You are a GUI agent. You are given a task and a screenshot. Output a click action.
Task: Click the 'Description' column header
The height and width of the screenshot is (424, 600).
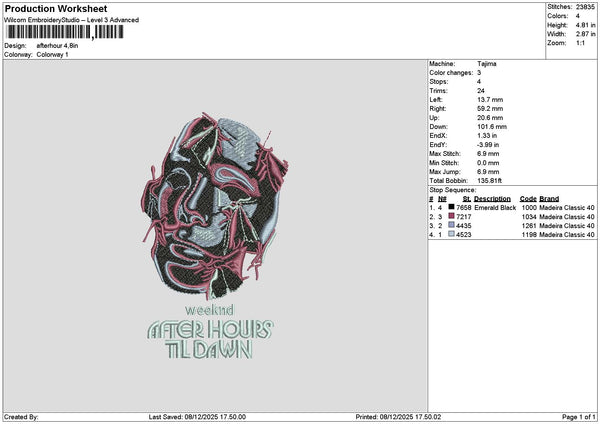pyautogui.click(x=492, y=199)
